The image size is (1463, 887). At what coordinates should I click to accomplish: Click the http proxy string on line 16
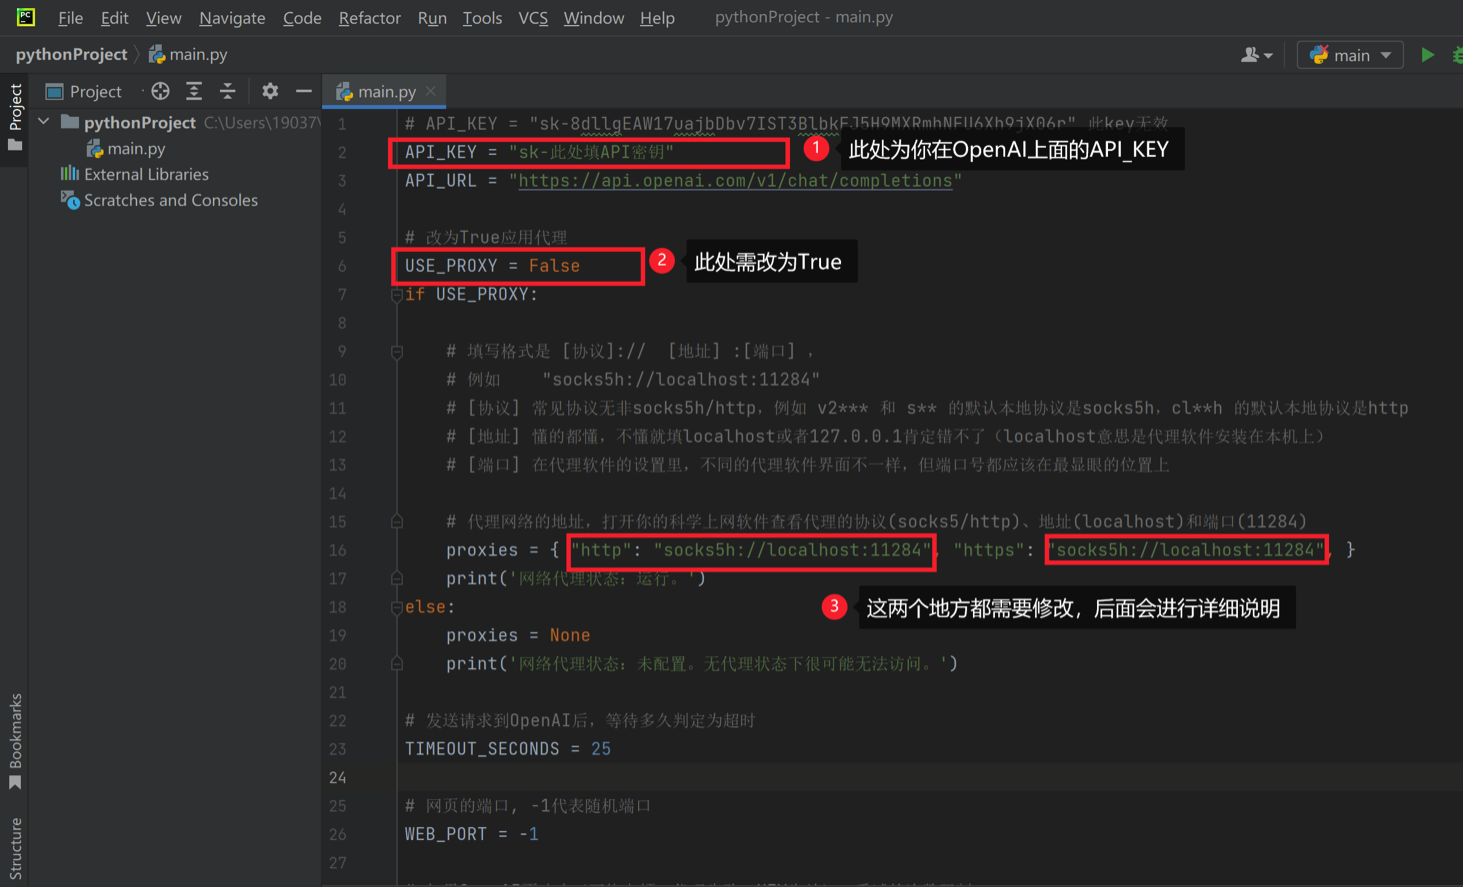(792, 550)
